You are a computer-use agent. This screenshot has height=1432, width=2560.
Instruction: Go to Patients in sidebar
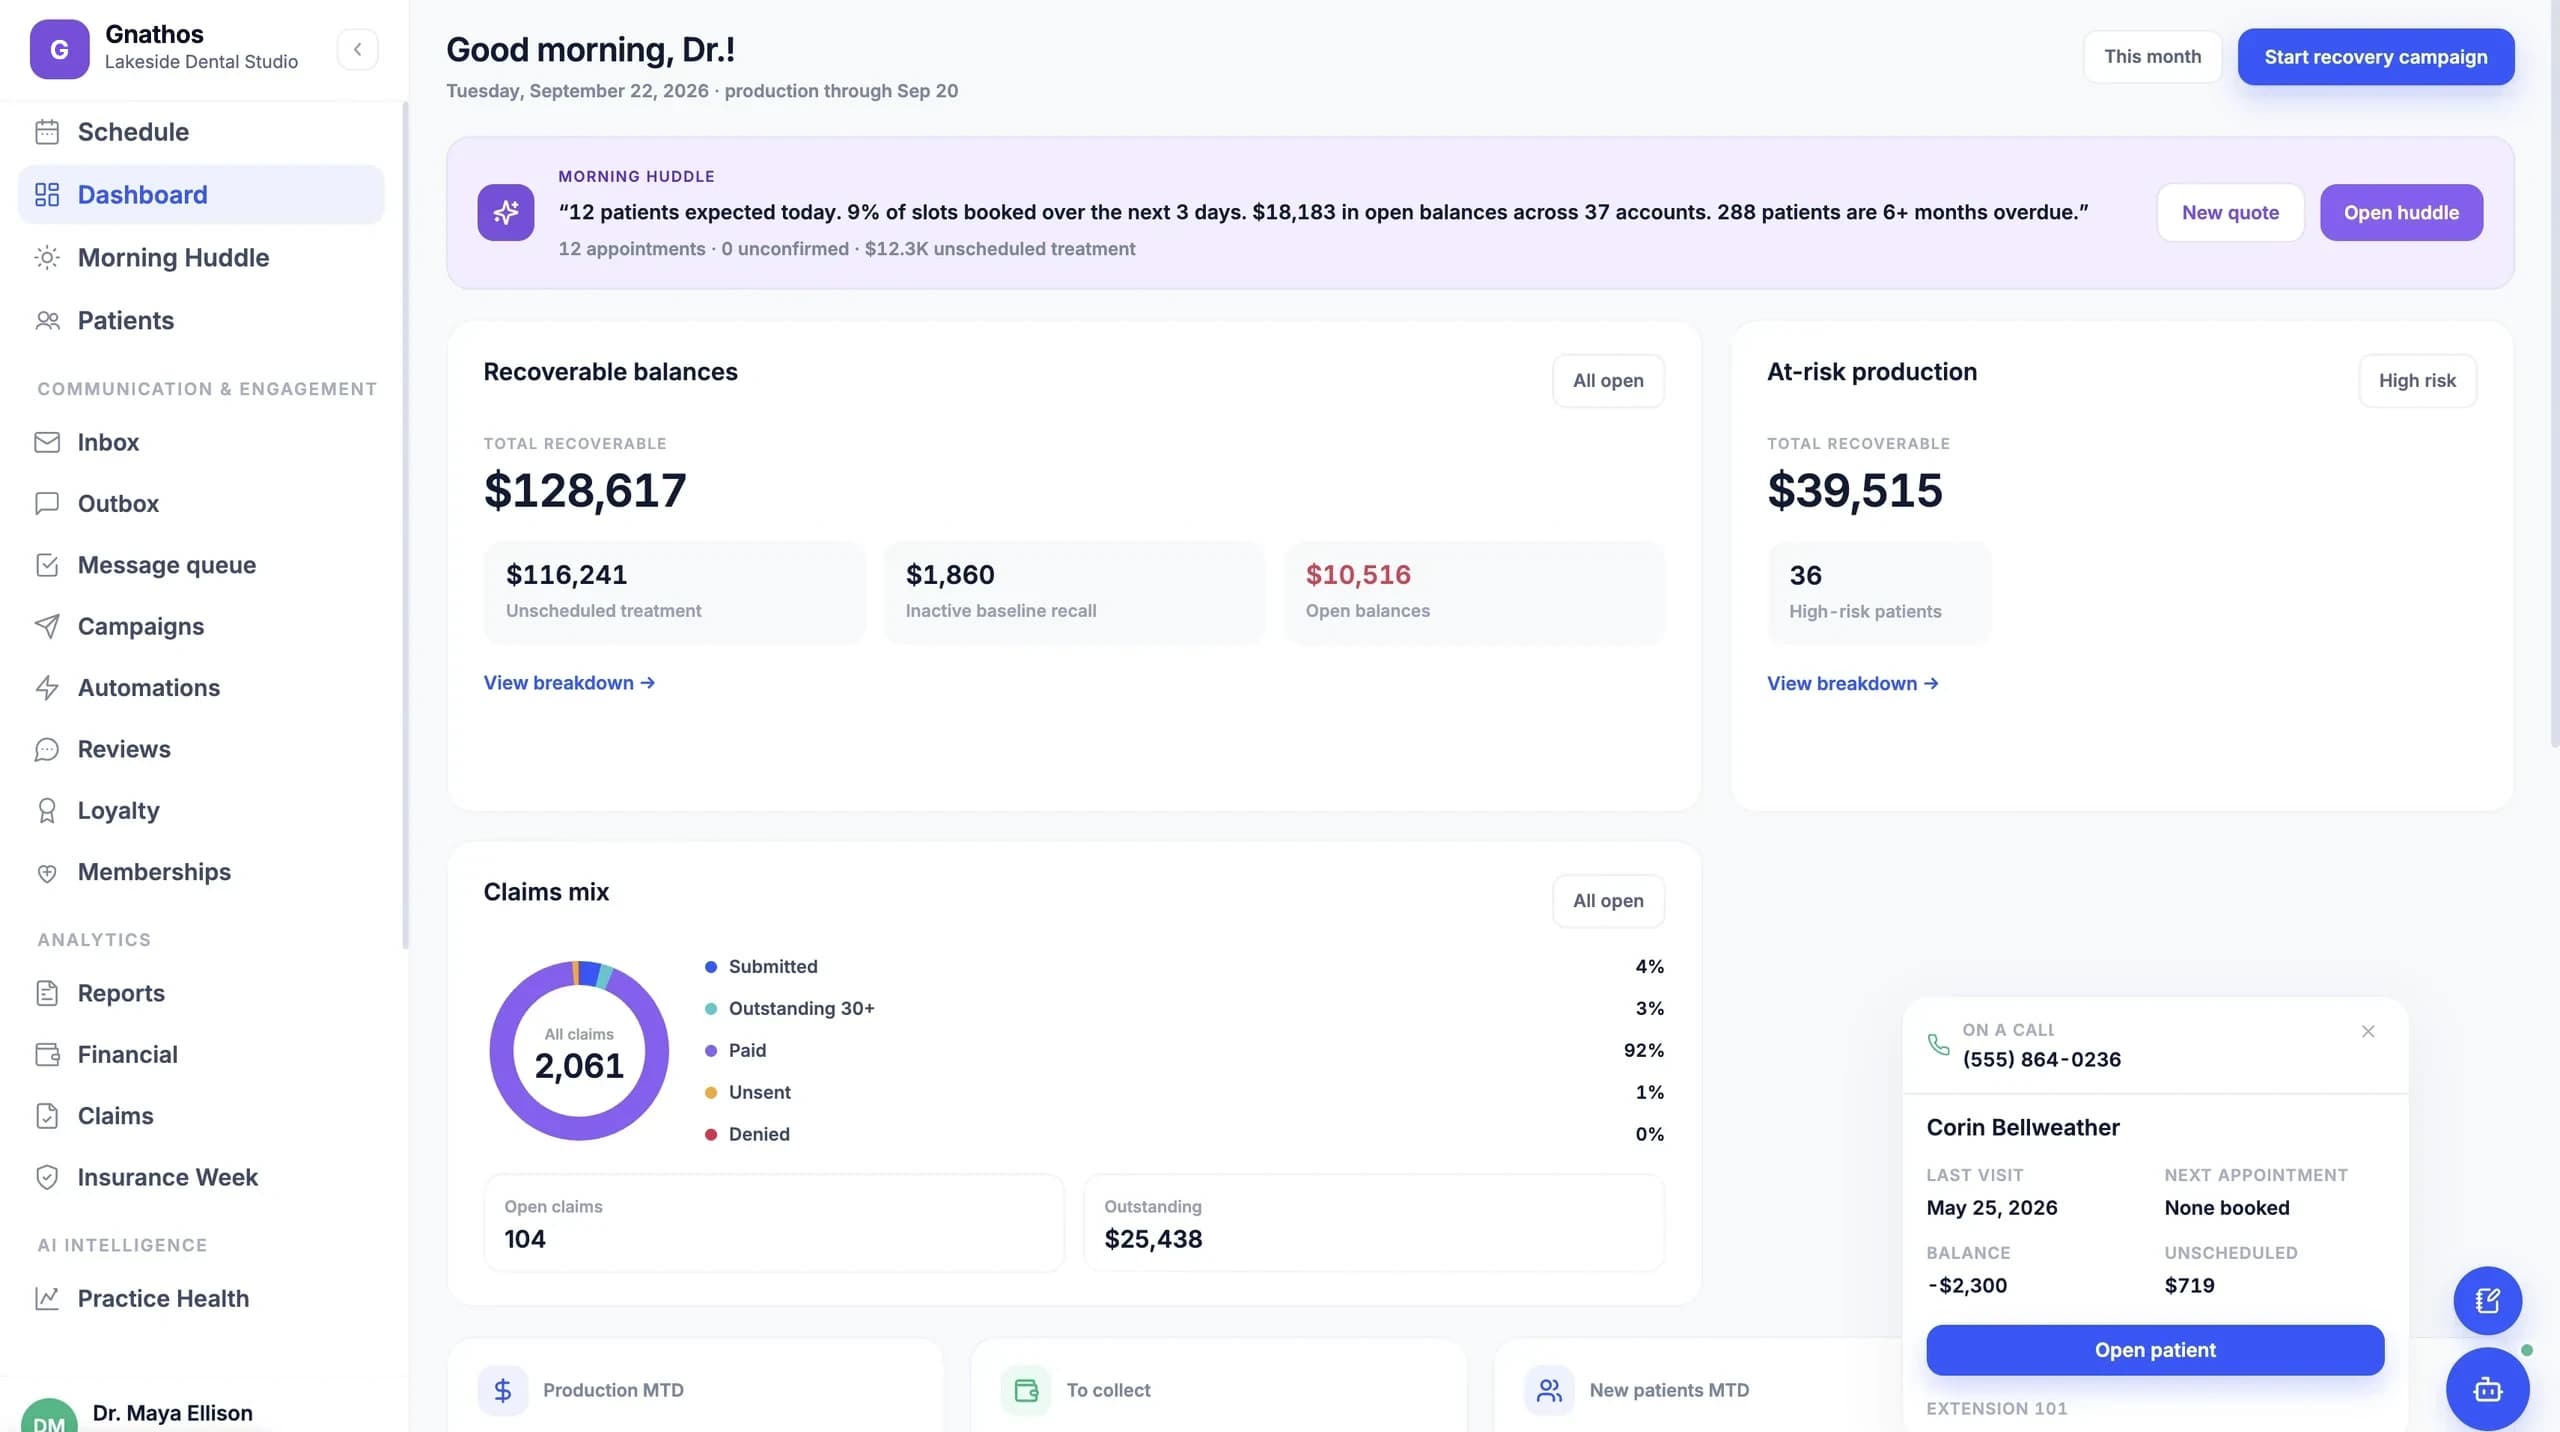point(201,321)
